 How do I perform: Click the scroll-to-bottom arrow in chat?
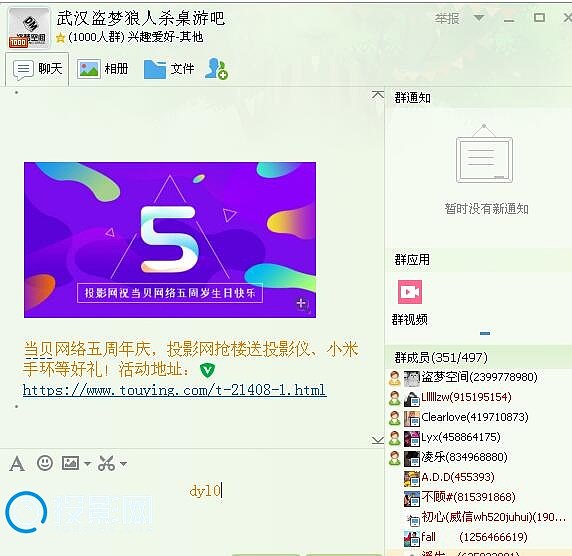378,440
